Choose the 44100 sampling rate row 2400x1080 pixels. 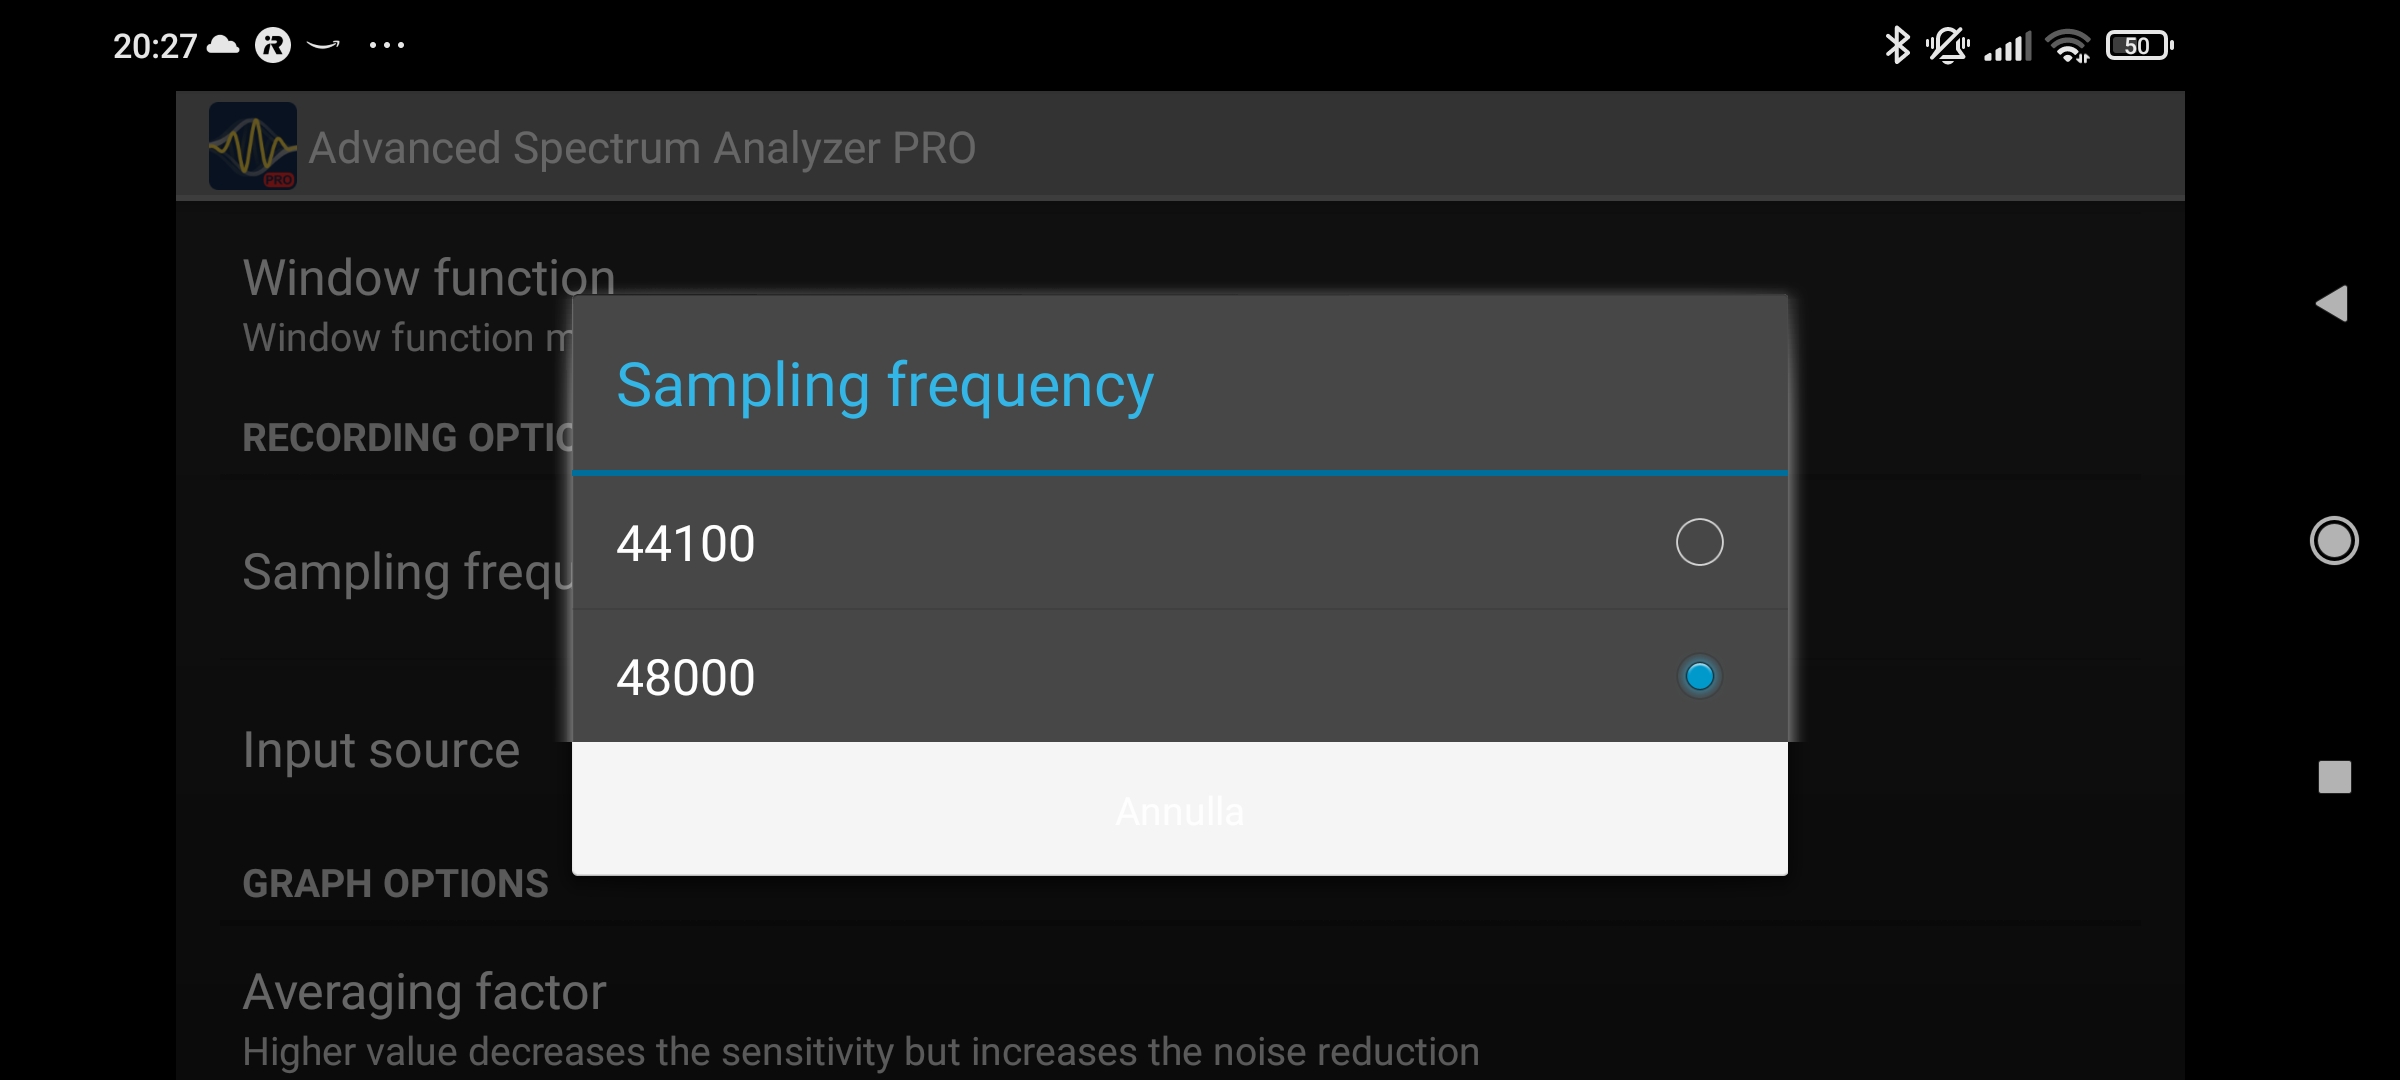pos(1180,542)
